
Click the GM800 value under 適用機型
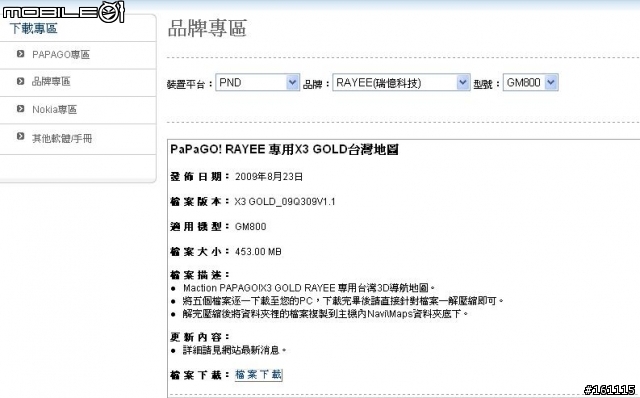[x=251, y=227]
